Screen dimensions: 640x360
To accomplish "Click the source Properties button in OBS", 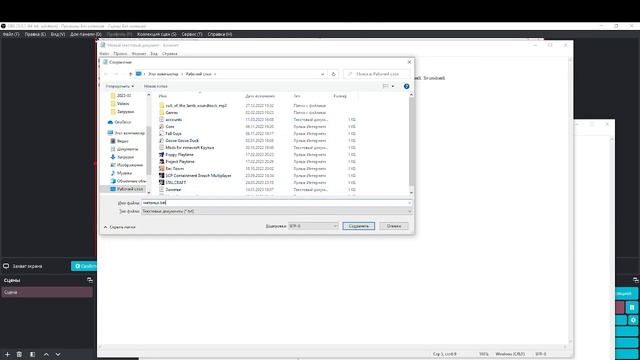I will pos(84,266).
